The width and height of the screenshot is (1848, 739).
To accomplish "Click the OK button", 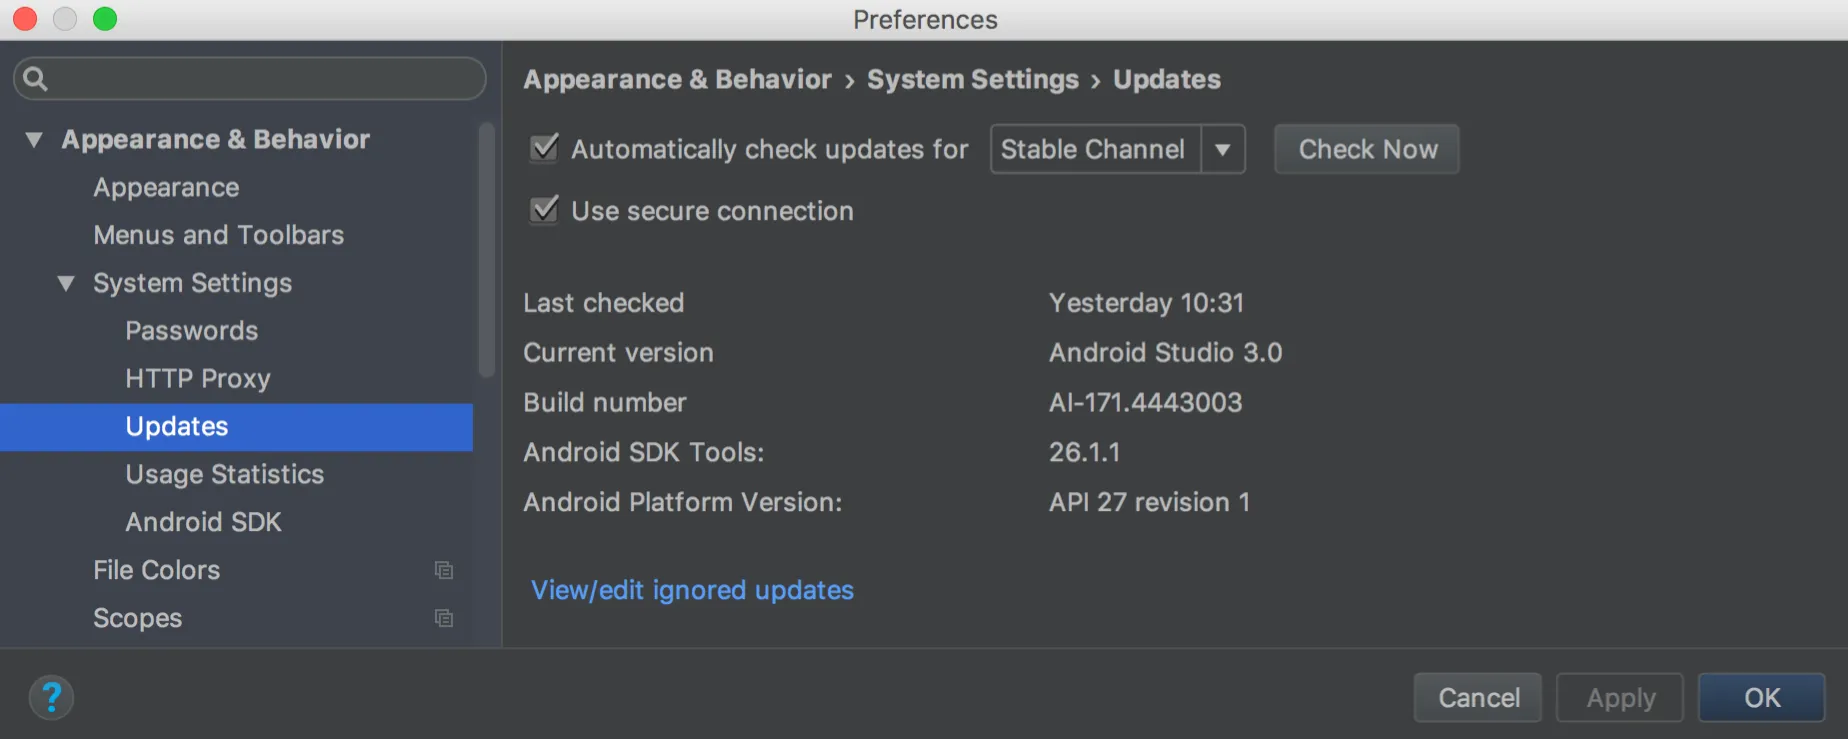I will tap(1761, 697).
